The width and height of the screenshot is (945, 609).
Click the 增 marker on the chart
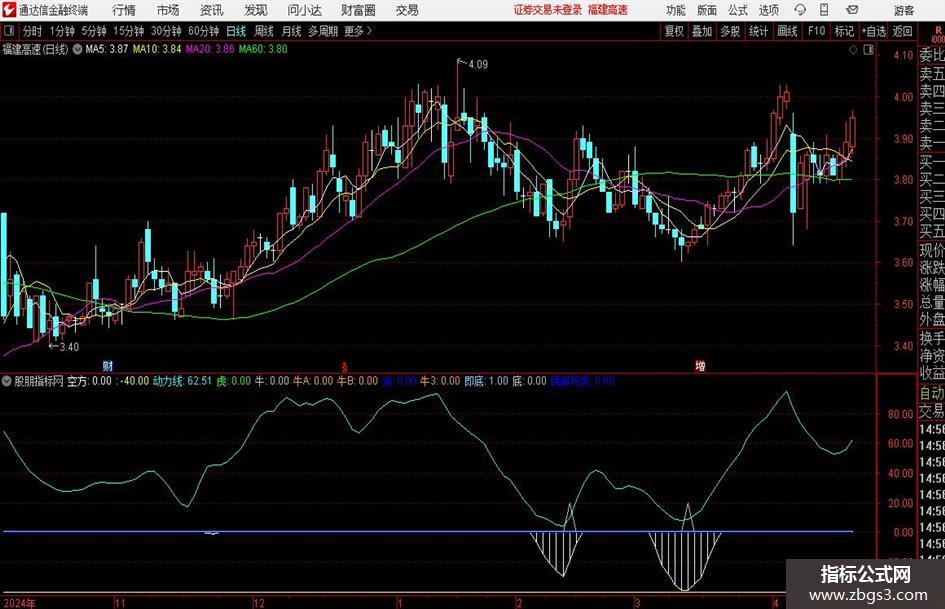(x=700, y=365)
